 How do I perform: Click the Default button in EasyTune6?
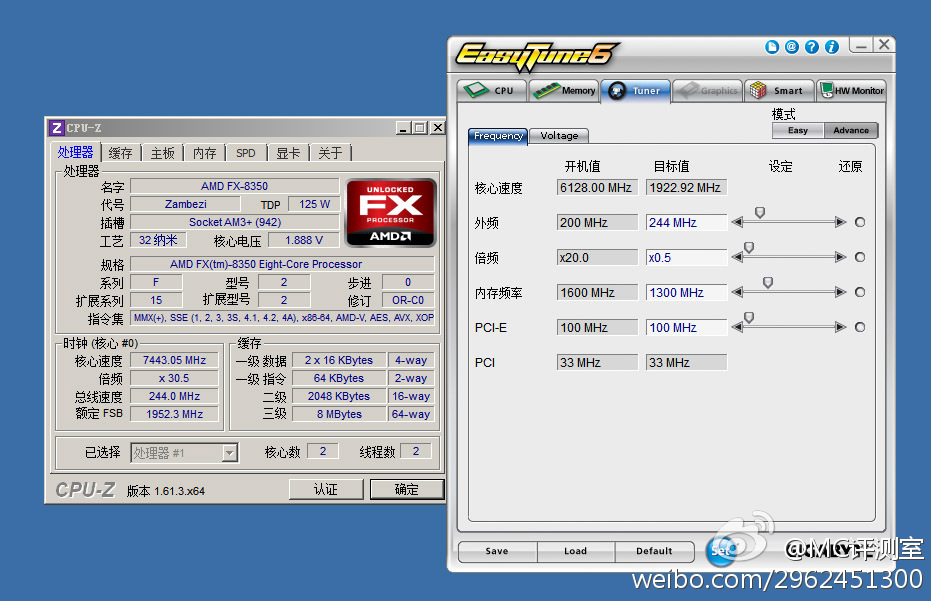tap(654, 551)
